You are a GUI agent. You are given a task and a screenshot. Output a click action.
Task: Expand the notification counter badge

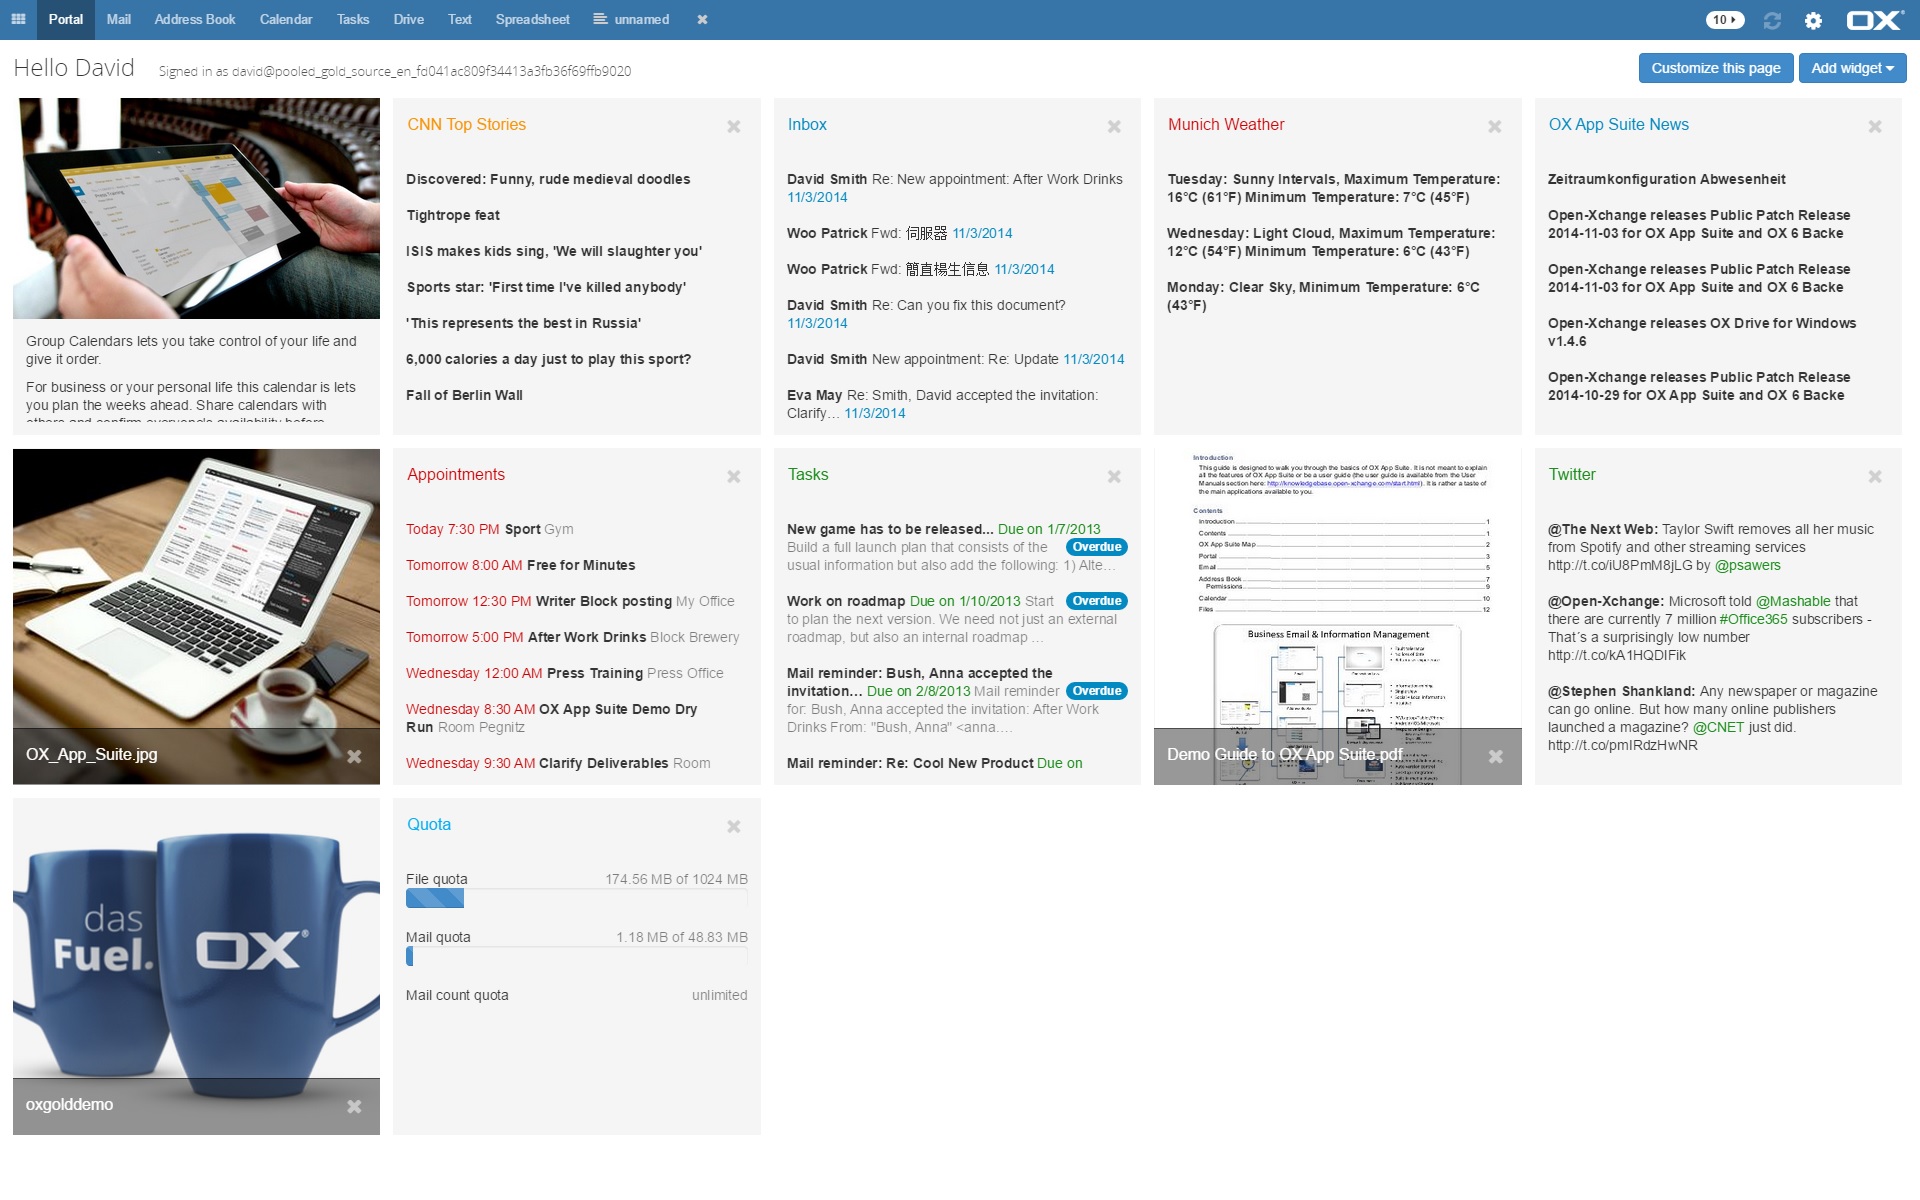click(x=1724, y=20)
